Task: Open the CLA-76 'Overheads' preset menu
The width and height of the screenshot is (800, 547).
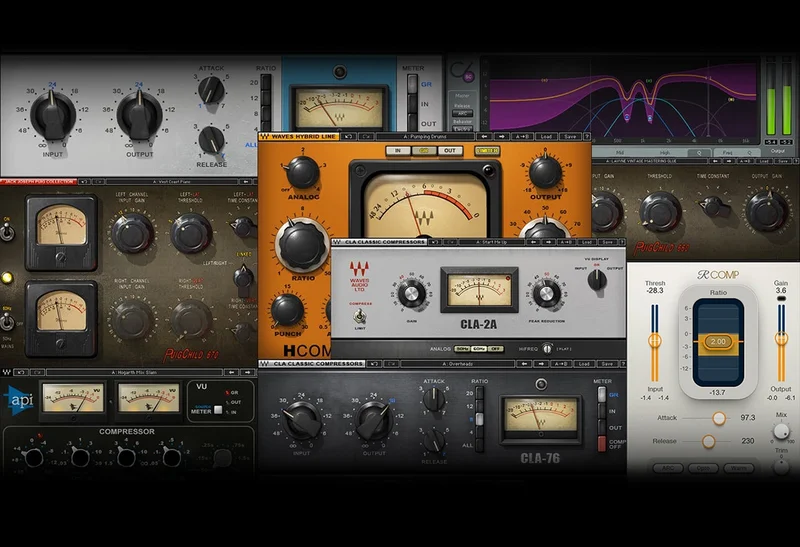Action: tap(458, 364)
